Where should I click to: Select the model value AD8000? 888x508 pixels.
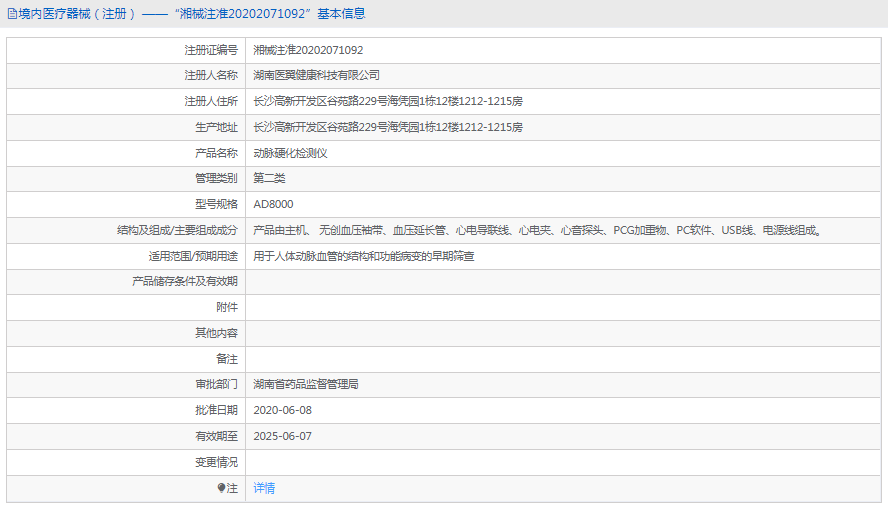pos(274,204)
